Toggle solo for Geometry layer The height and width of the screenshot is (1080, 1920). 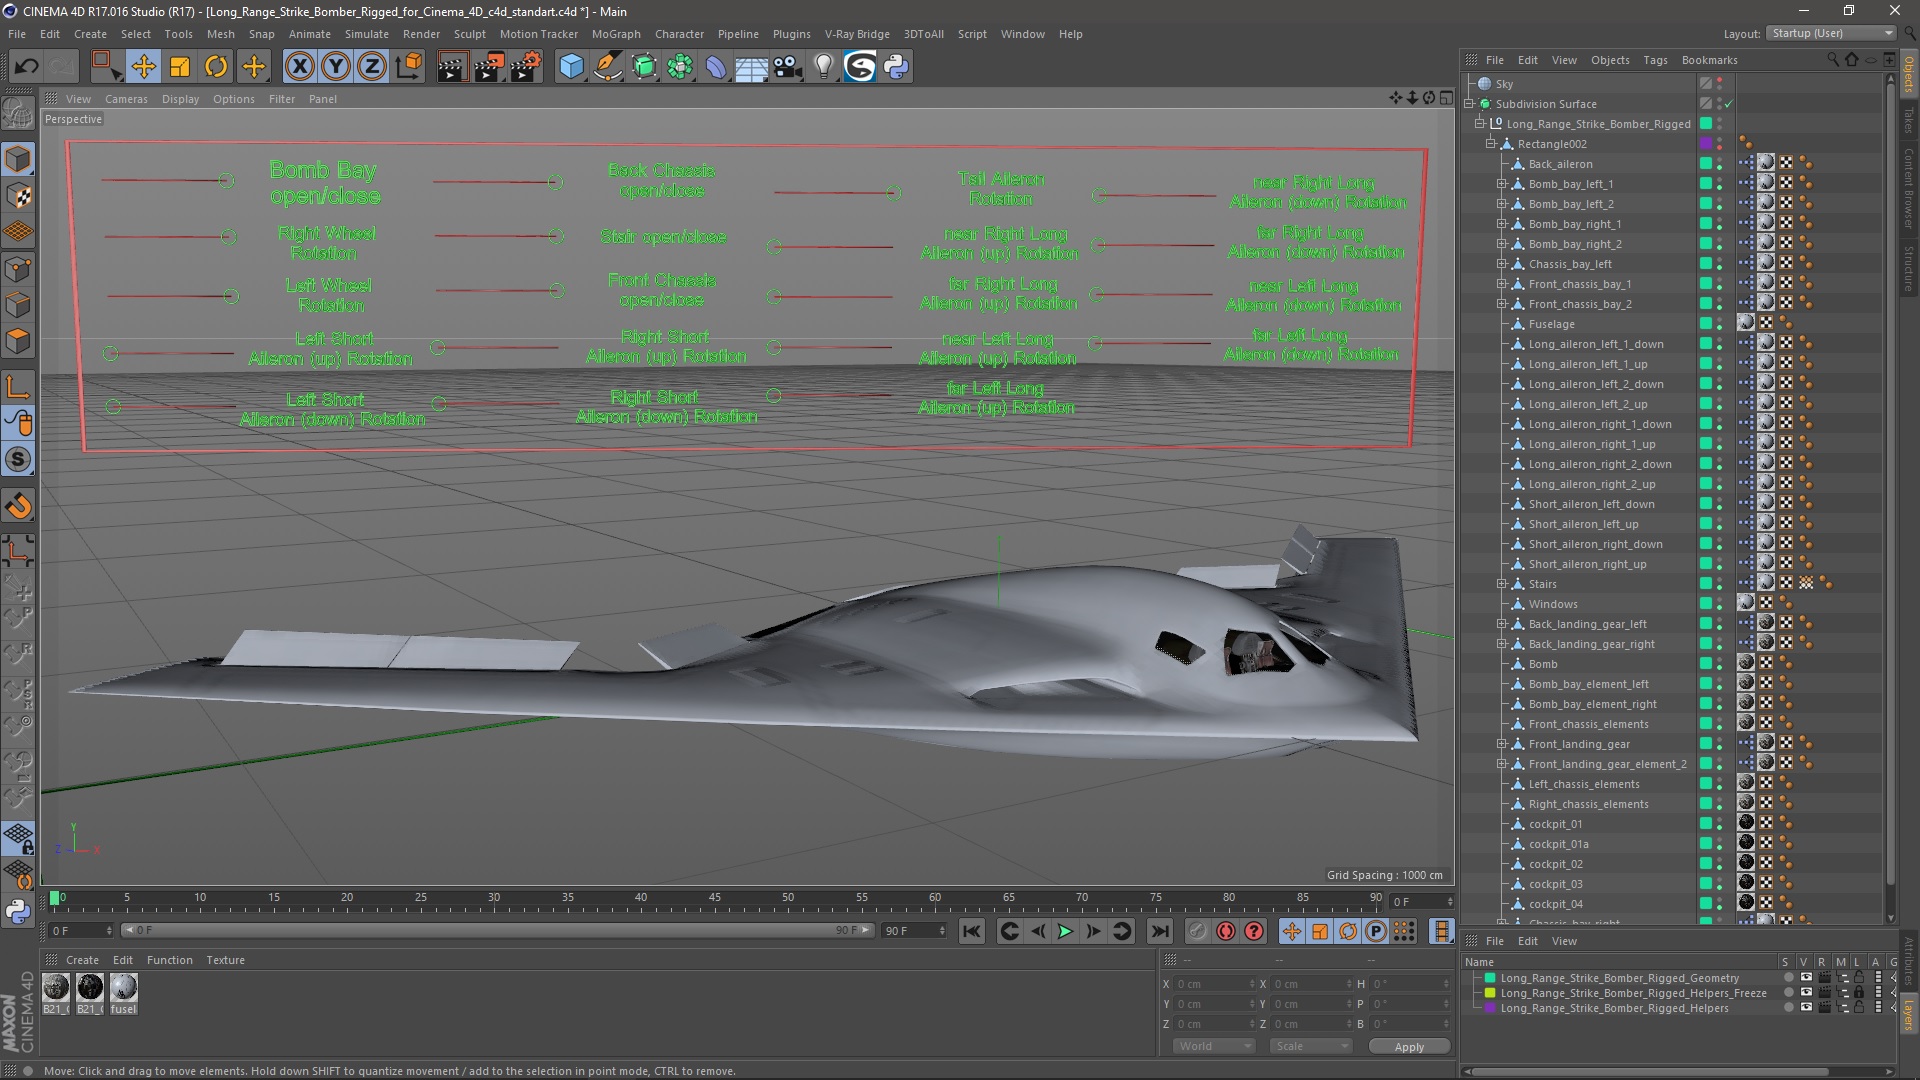click(x=1788, y=978)
